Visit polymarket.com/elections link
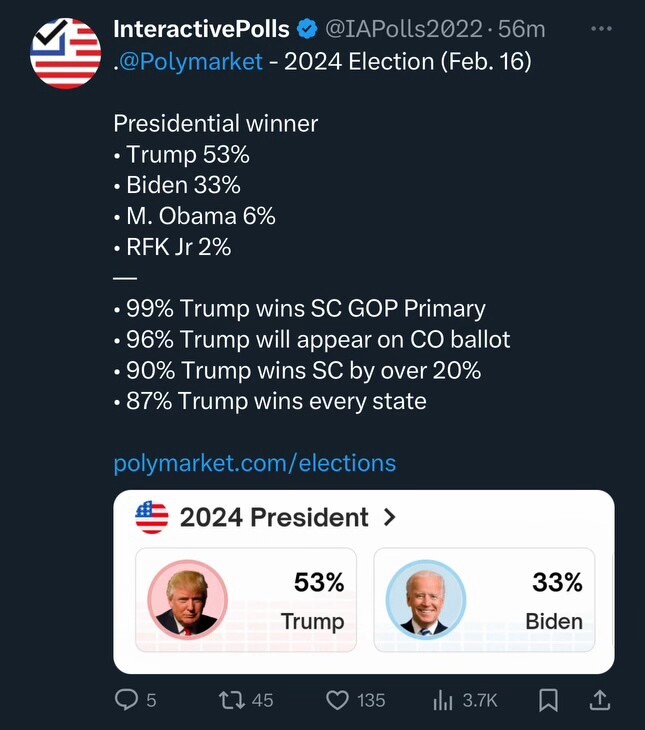Image resolution: width=645 pixels, height=730 pixels. click(x=255, y=463)
